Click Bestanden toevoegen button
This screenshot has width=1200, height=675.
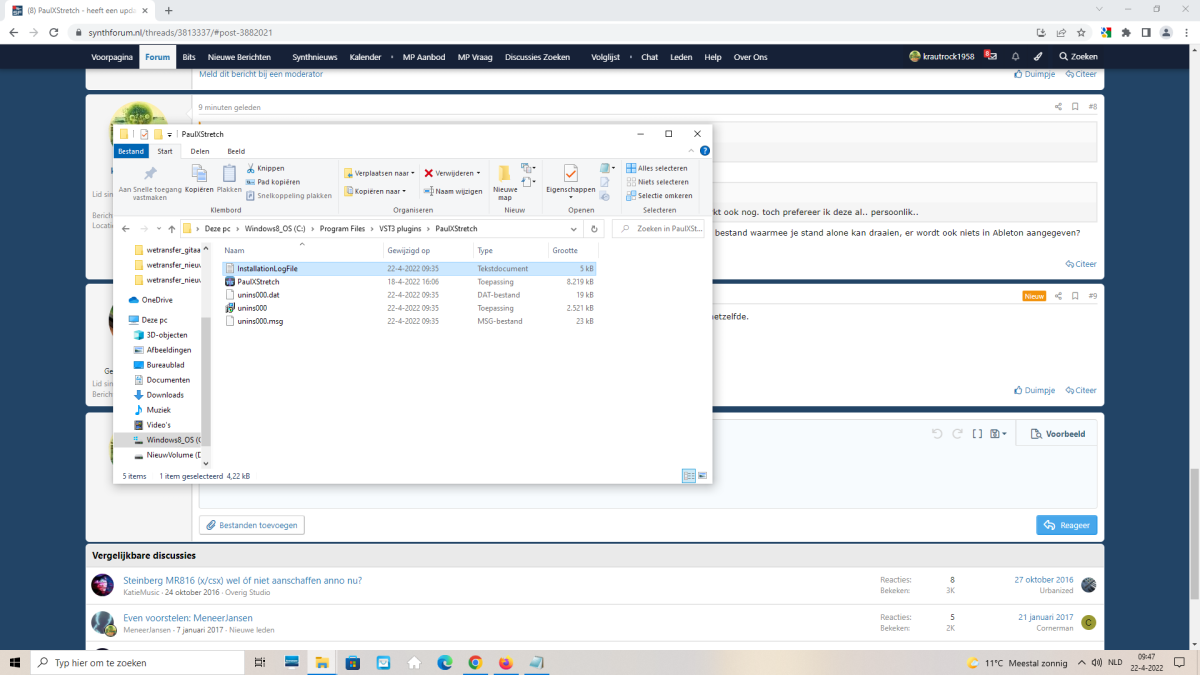point(252,525)
